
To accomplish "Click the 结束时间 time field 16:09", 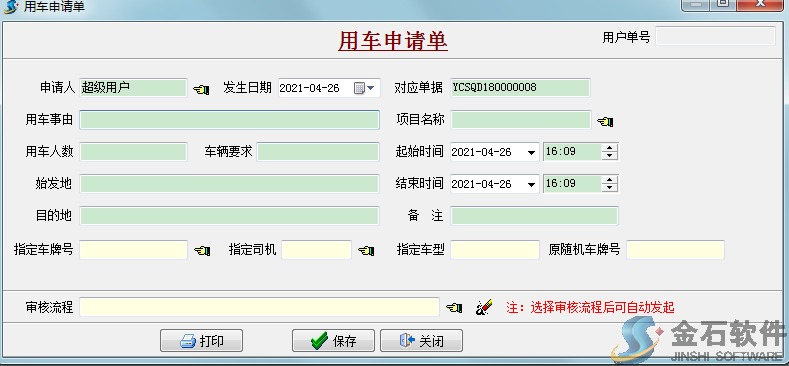I will [572, 184].
